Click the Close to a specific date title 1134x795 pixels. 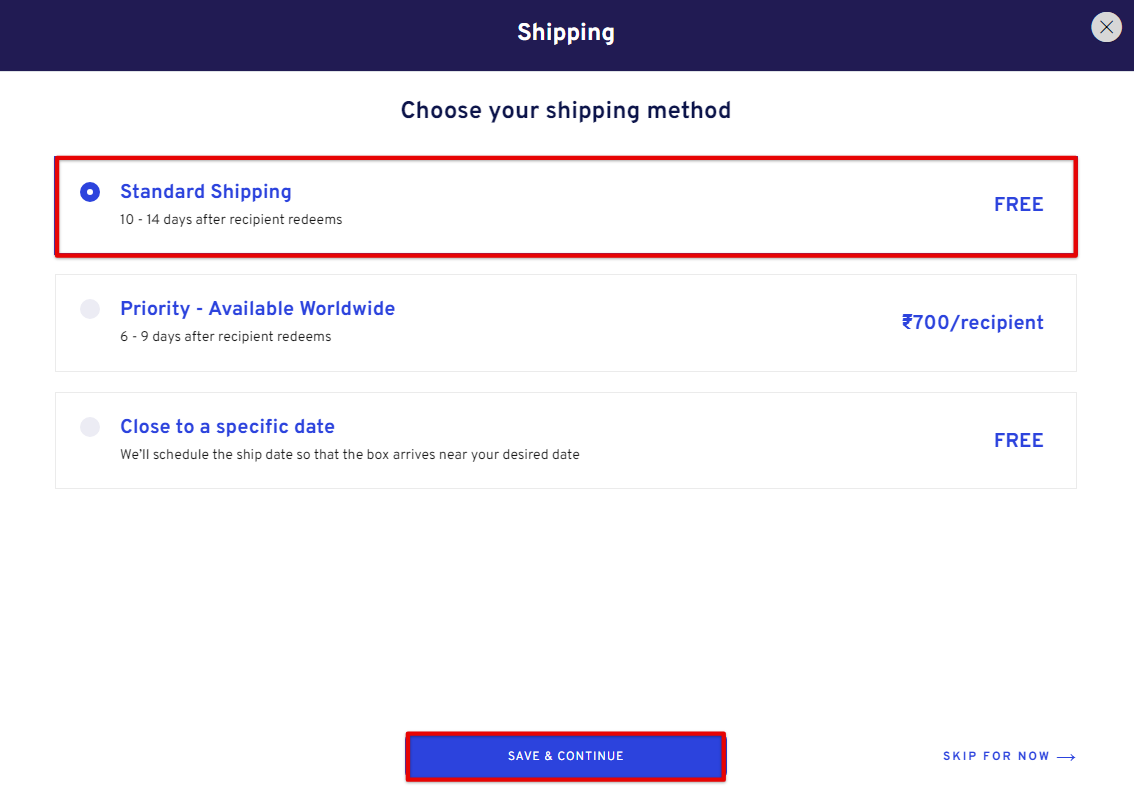[x=227, y=427]
